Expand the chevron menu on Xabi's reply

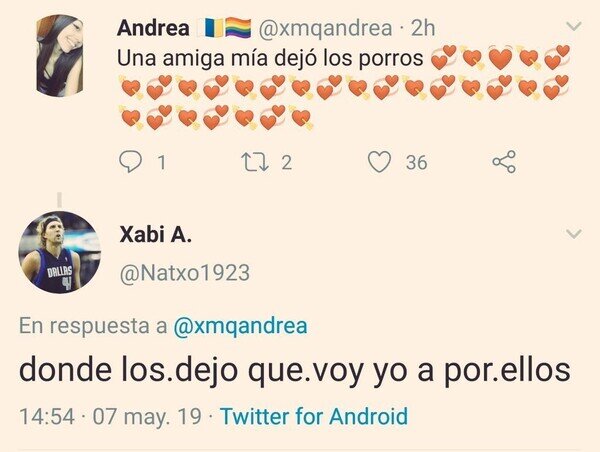pos(574,233)
